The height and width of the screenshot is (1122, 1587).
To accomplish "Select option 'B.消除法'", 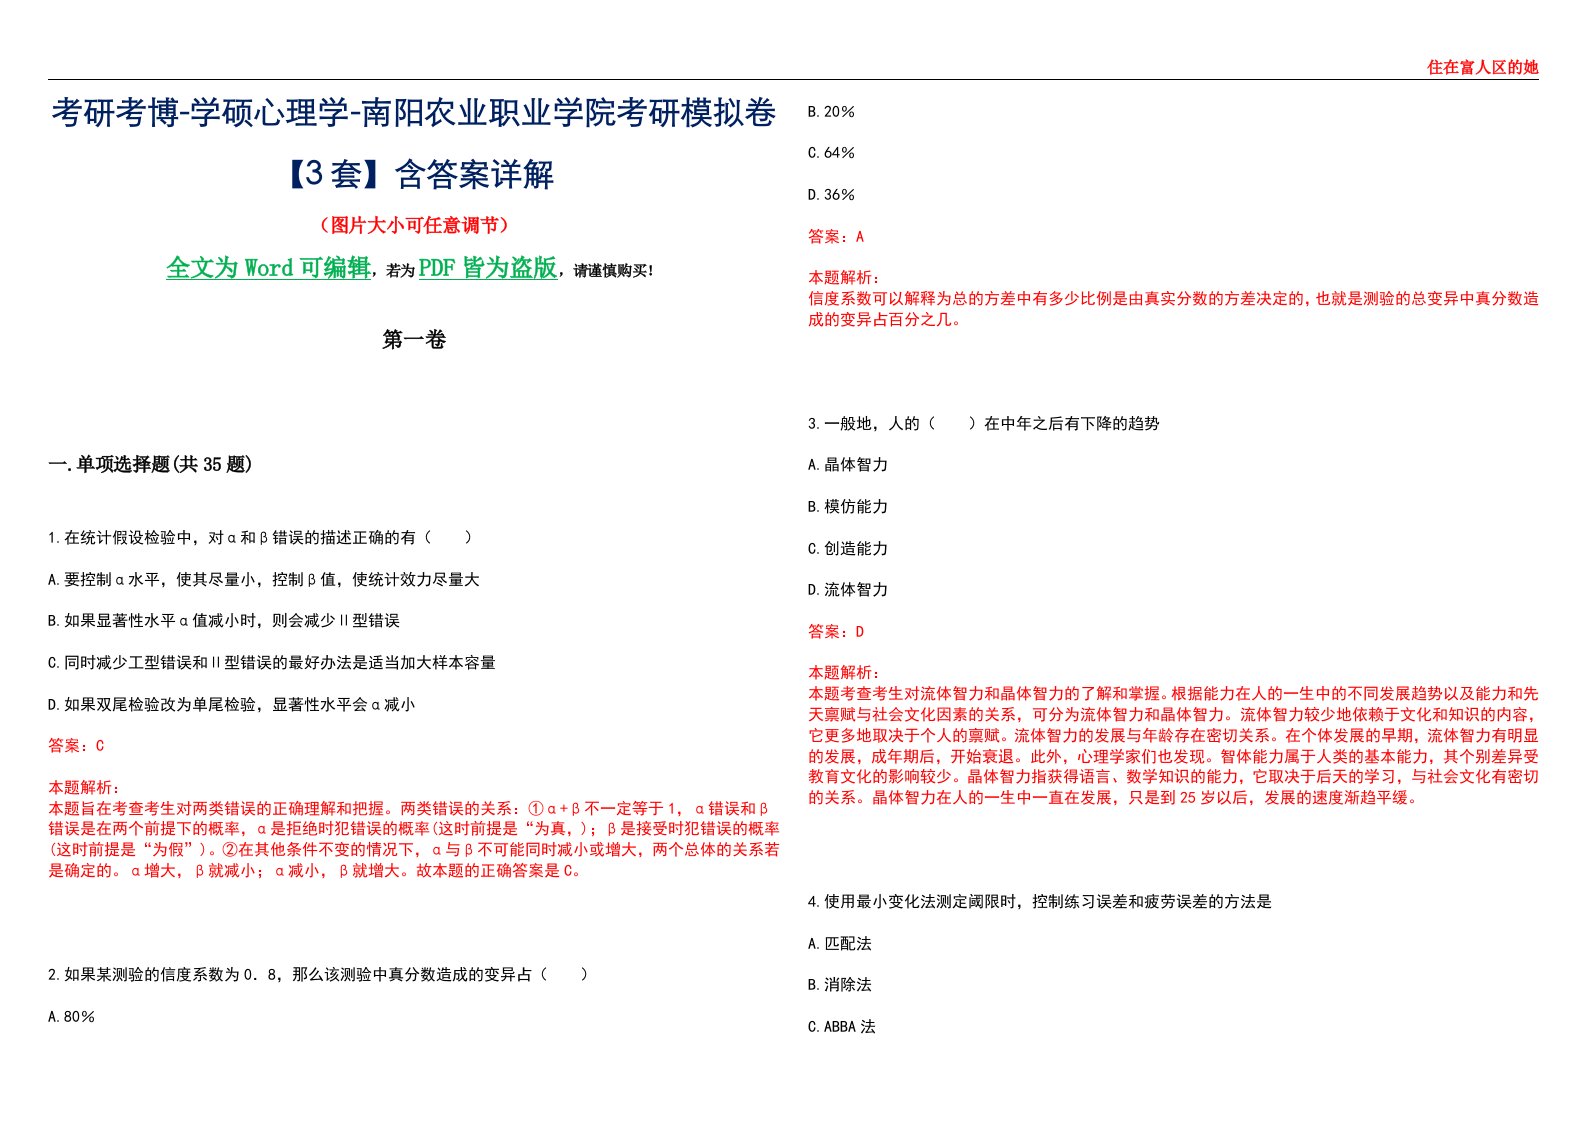I will click(x=840, y=985).
